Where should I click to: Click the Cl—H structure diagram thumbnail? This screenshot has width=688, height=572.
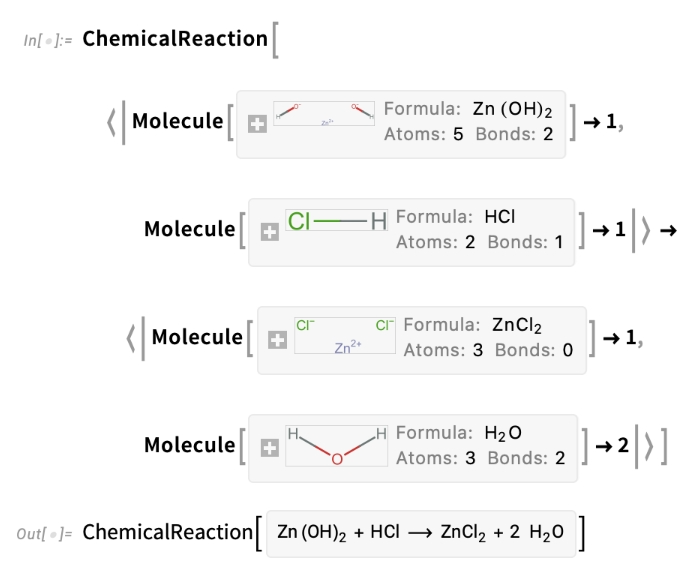click(x=337, y=221)
